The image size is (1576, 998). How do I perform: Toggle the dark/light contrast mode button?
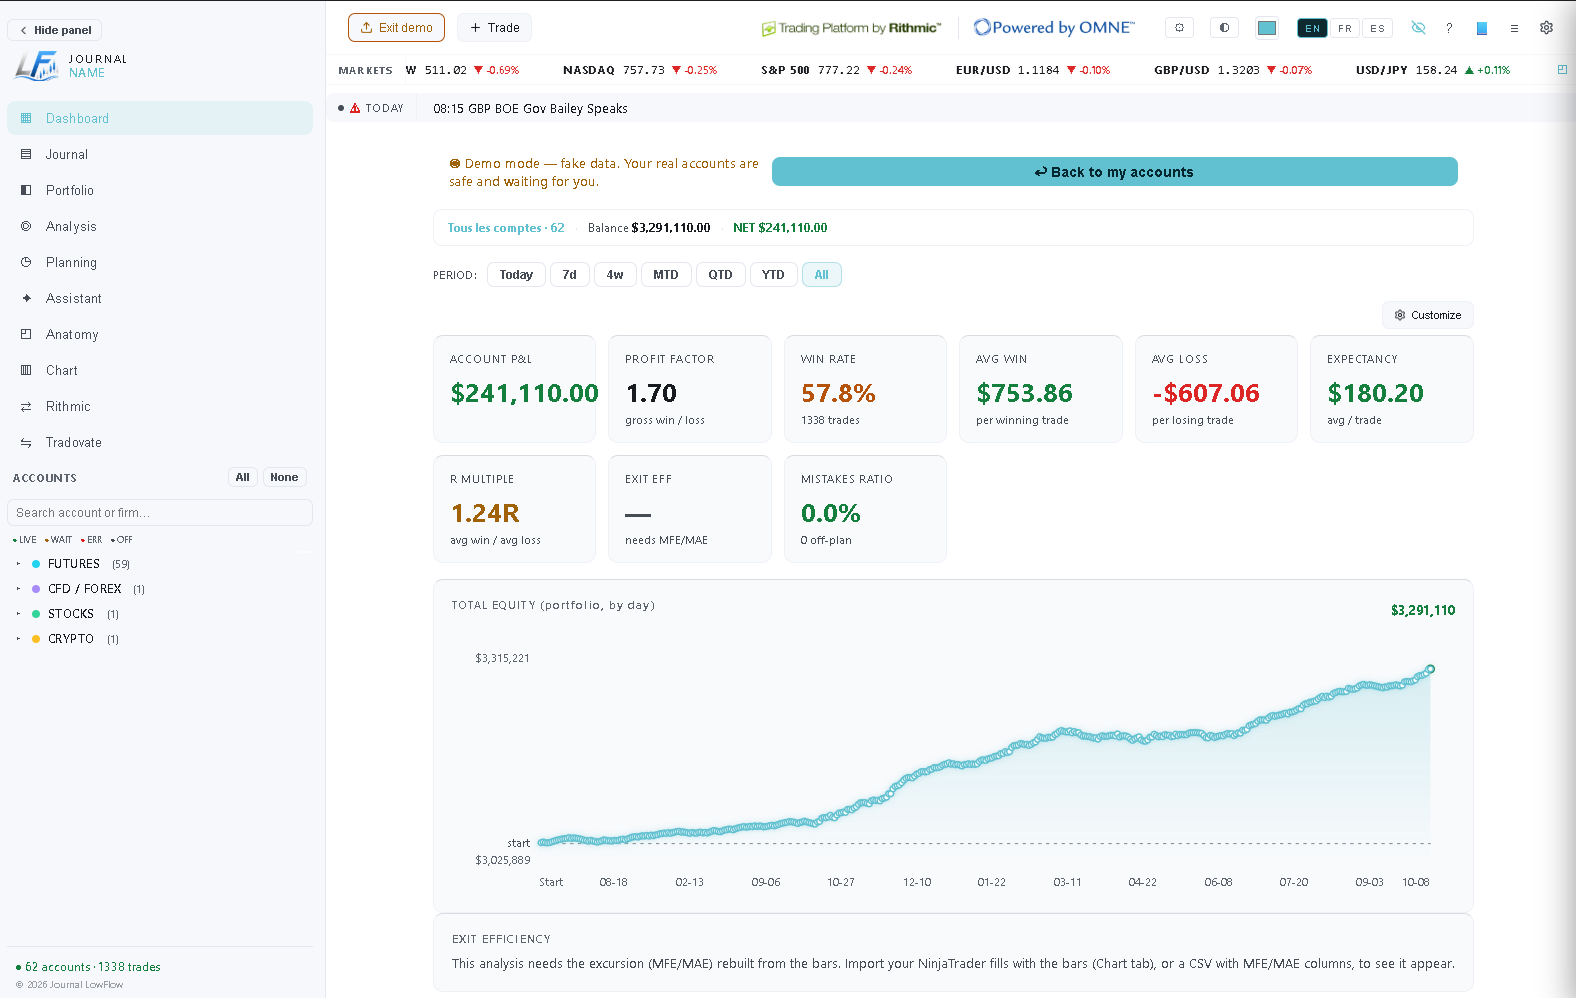tap(1224, 28)
